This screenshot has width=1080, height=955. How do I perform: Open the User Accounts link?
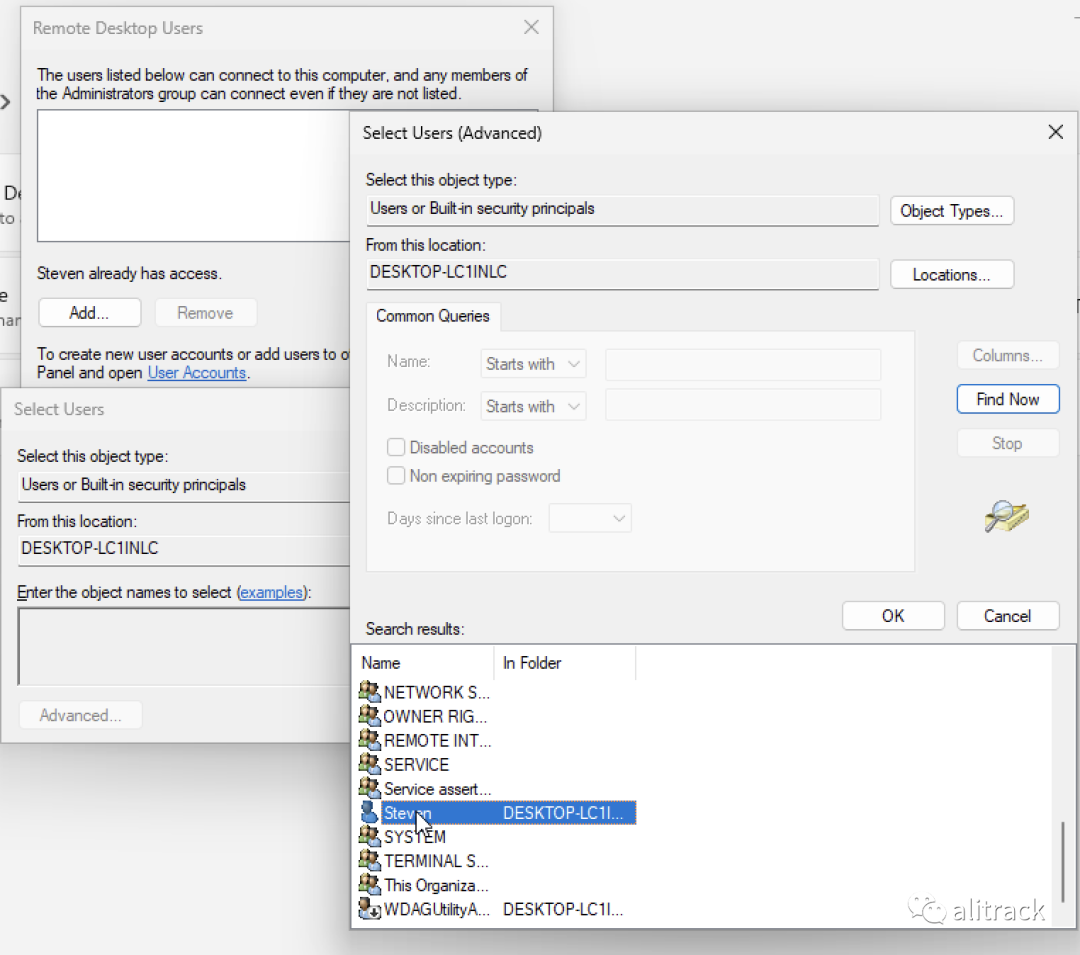pyautogui.click(x=196, y=373)
